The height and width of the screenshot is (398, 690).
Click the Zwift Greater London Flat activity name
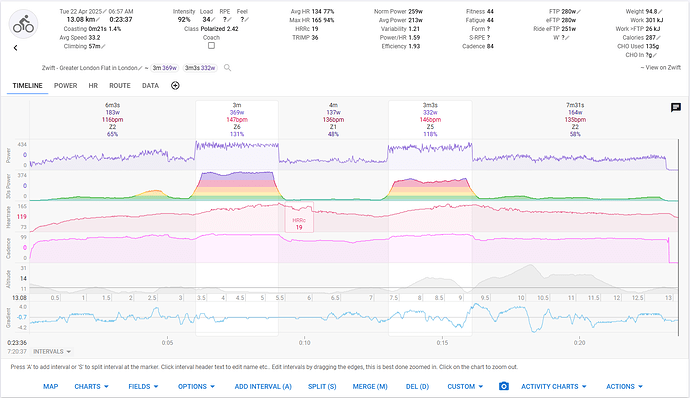click(89, 68)
